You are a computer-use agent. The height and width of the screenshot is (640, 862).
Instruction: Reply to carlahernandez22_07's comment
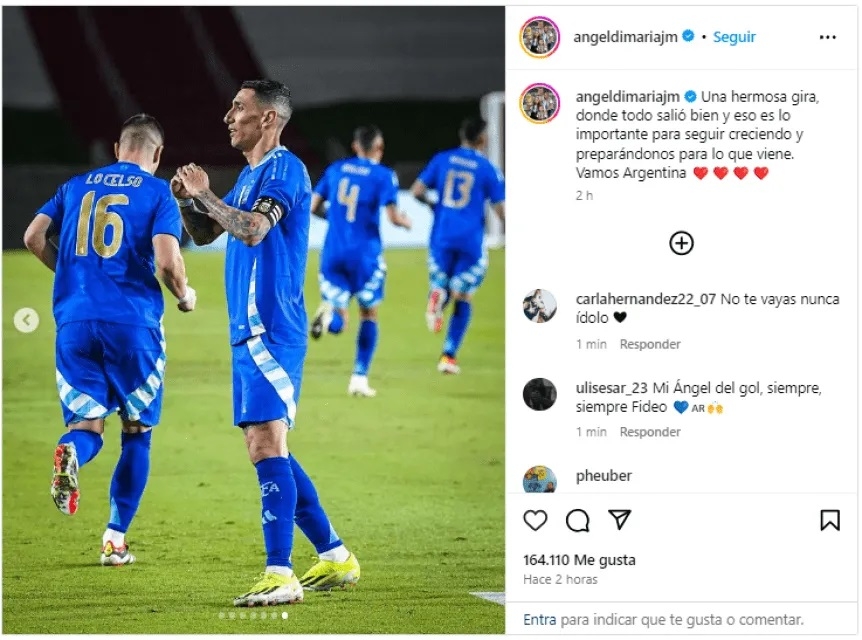pyautogui.click(x=650, y=344)
